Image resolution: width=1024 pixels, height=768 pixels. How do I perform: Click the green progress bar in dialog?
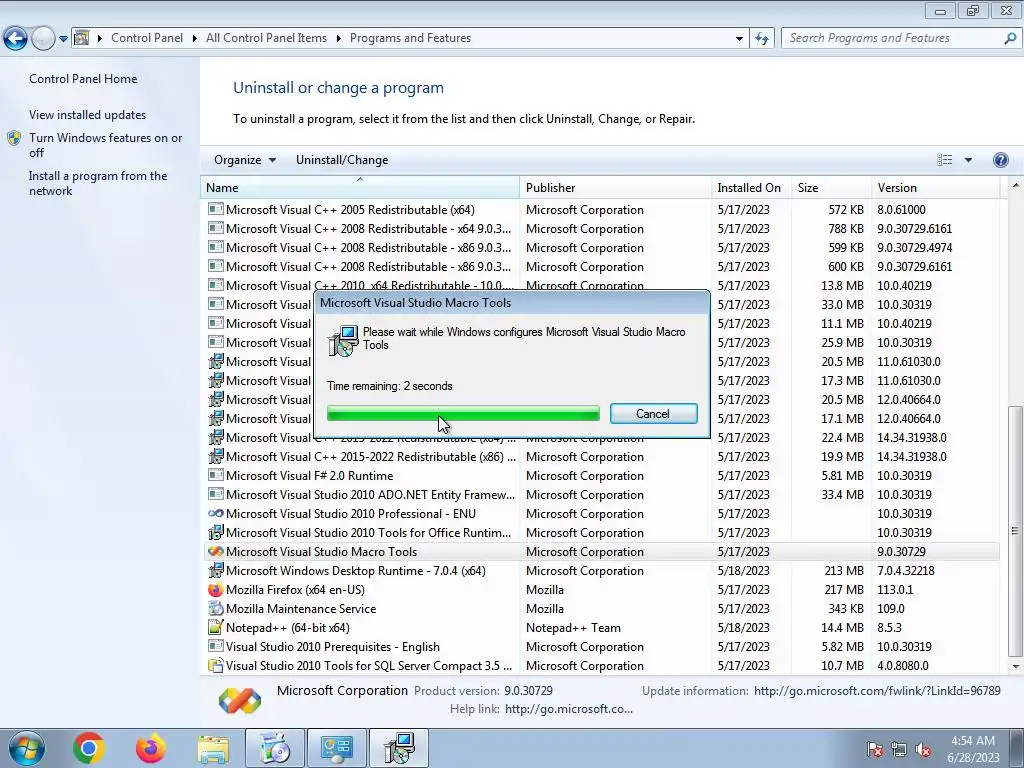tap(463, 413)
